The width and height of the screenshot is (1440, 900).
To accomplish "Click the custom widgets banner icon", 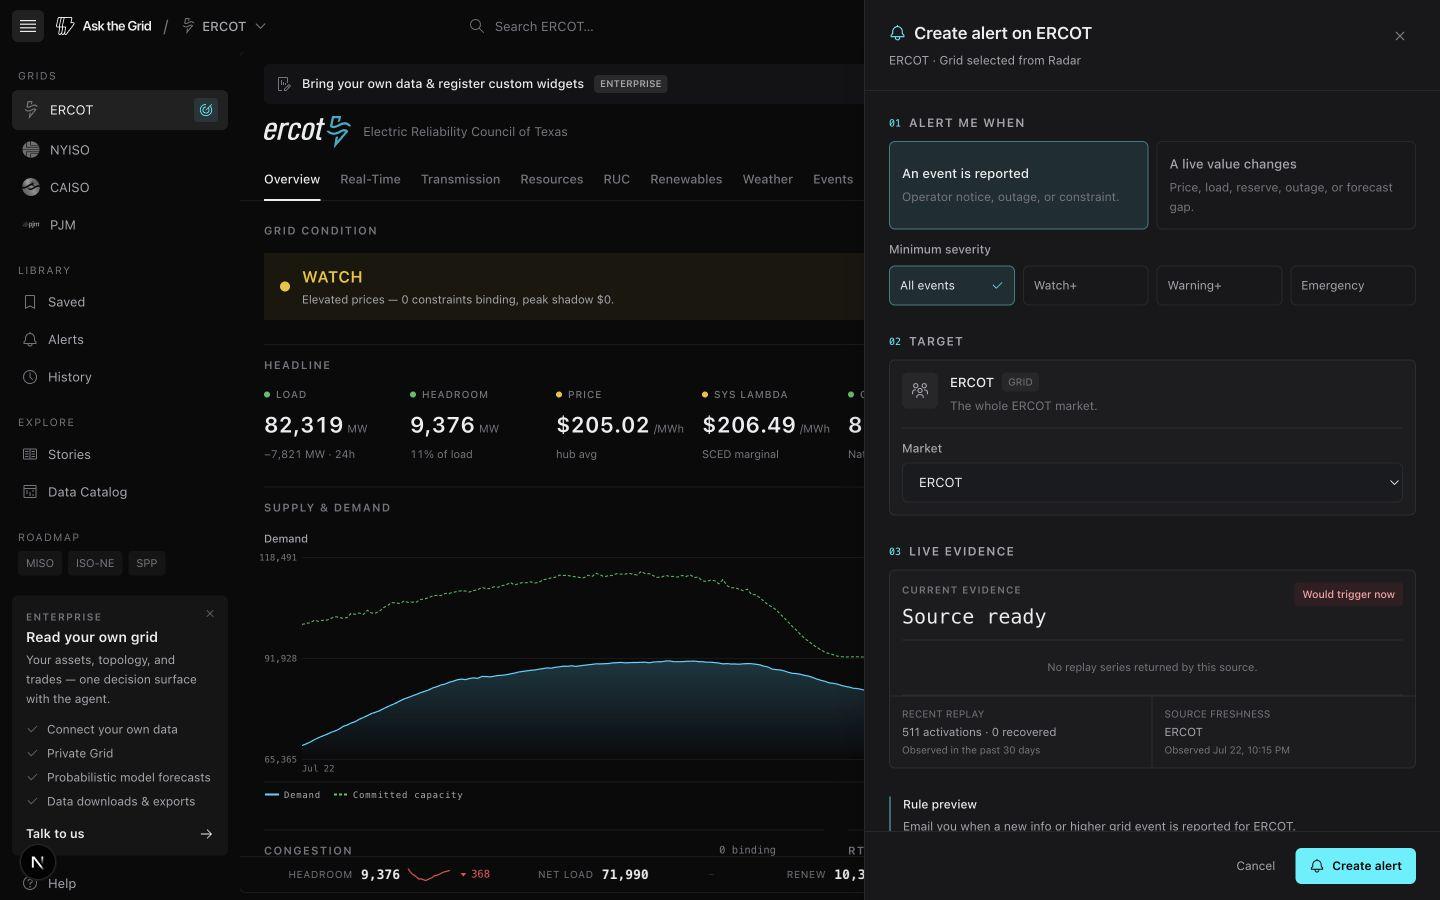I will click(284, 84).
